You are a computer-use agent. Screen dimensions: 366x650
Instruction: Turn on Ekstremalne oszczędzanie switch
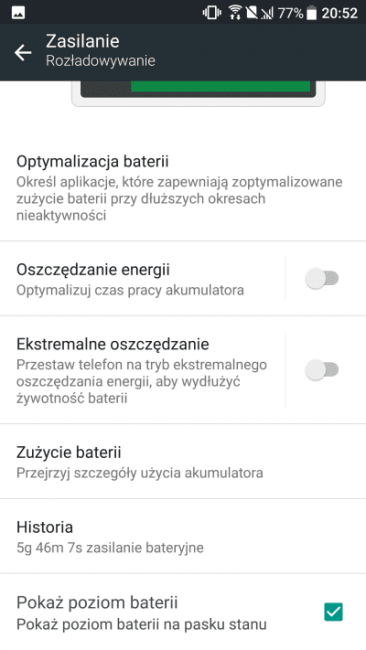[x=322, y=369]
